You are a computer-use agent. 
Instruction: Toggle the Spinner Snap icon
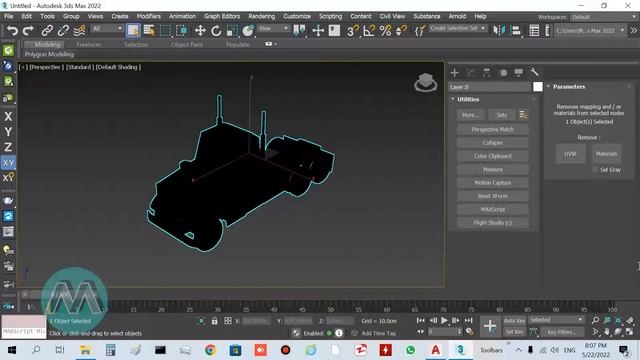(402, 31)
